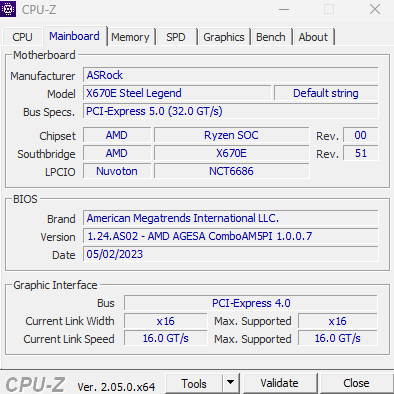
Task: Go to the SPD tab
Action: [x=176, y=37]
